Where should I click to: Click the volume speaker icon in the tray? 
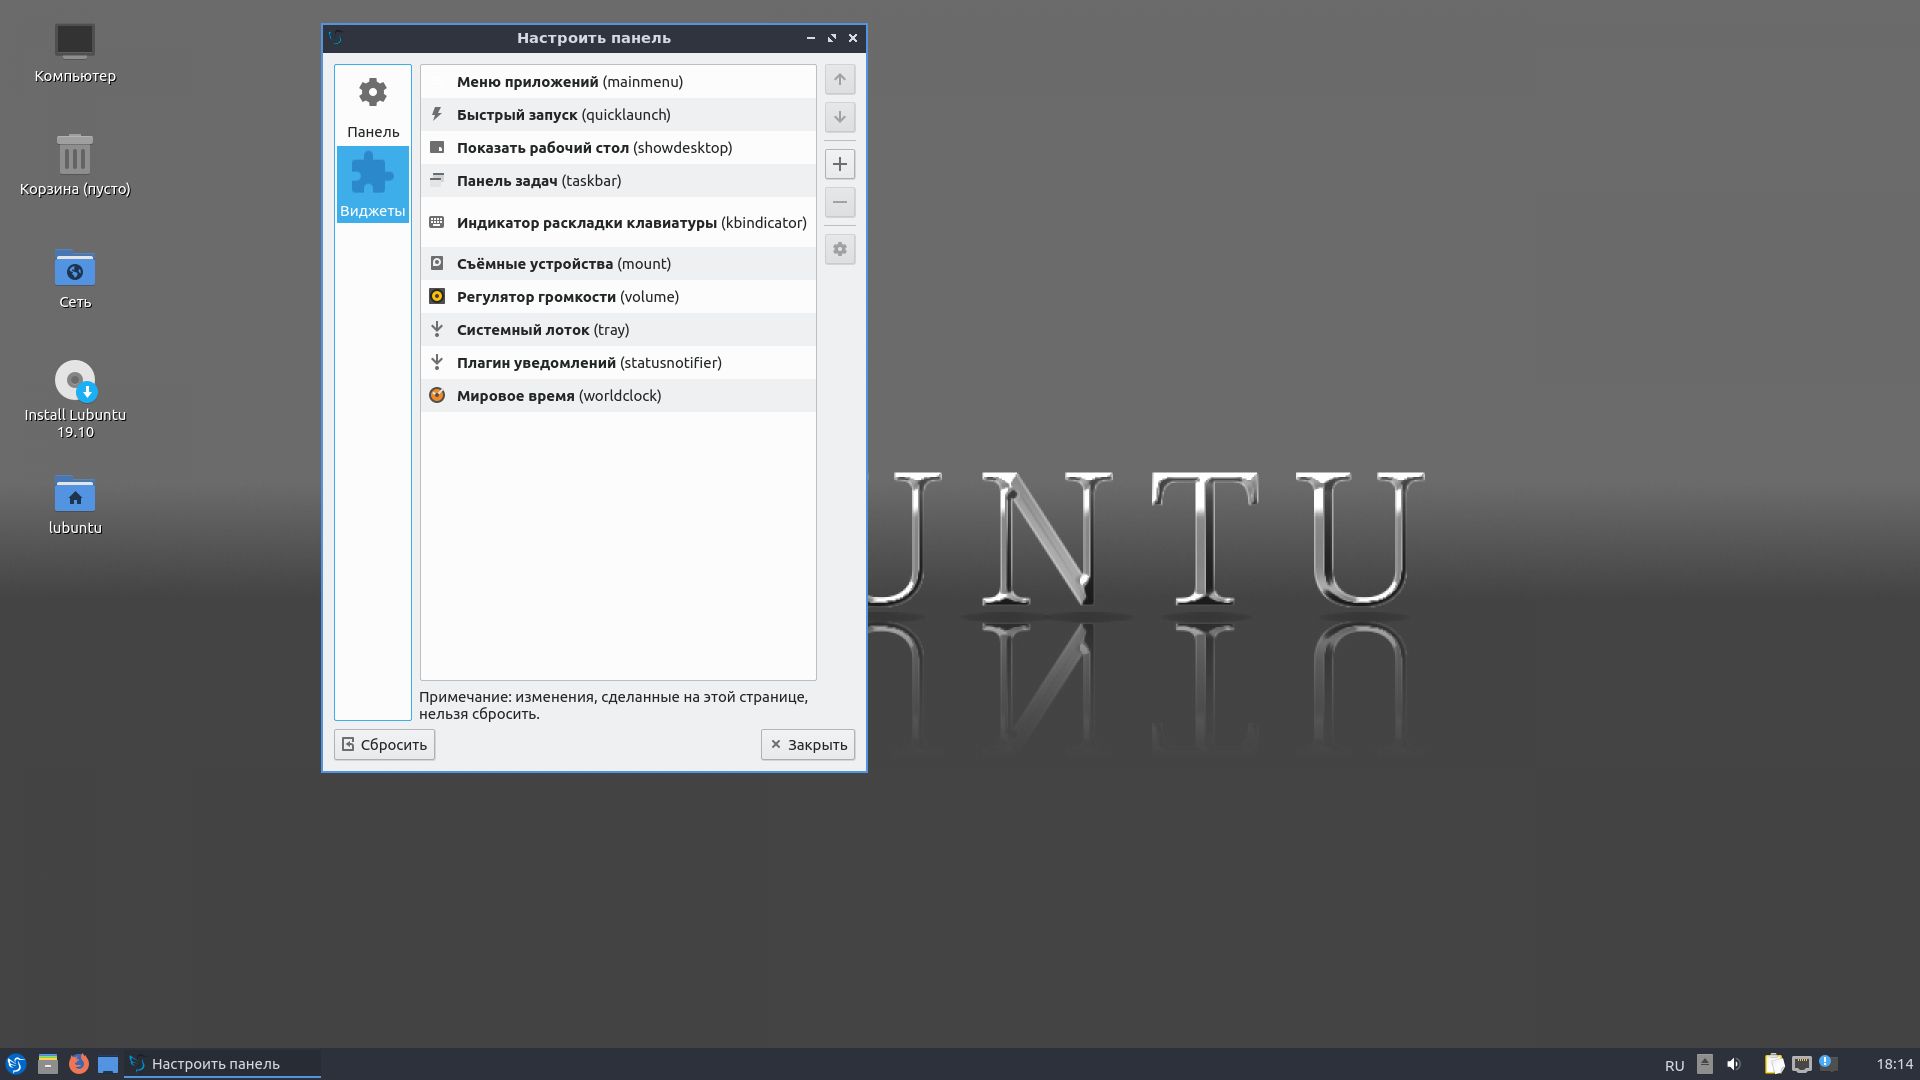1734,1064
